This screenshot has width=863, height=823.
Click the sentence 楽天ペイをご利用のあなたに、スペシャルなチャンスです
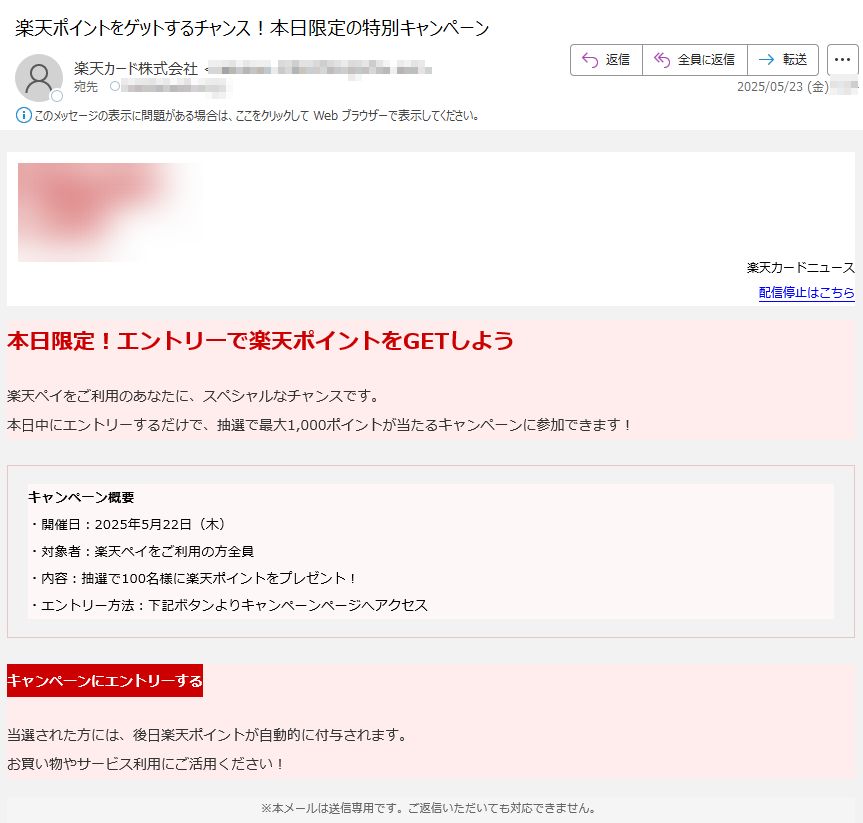[x=194, y=396]
